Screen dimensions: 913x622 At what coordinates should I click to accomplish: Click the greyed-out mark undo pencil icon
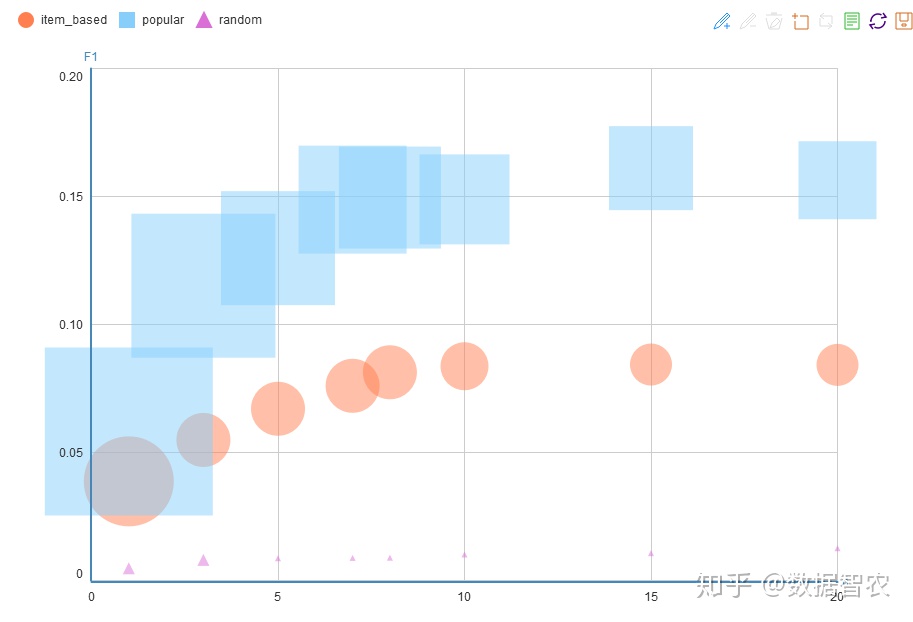tap(748, 21)
